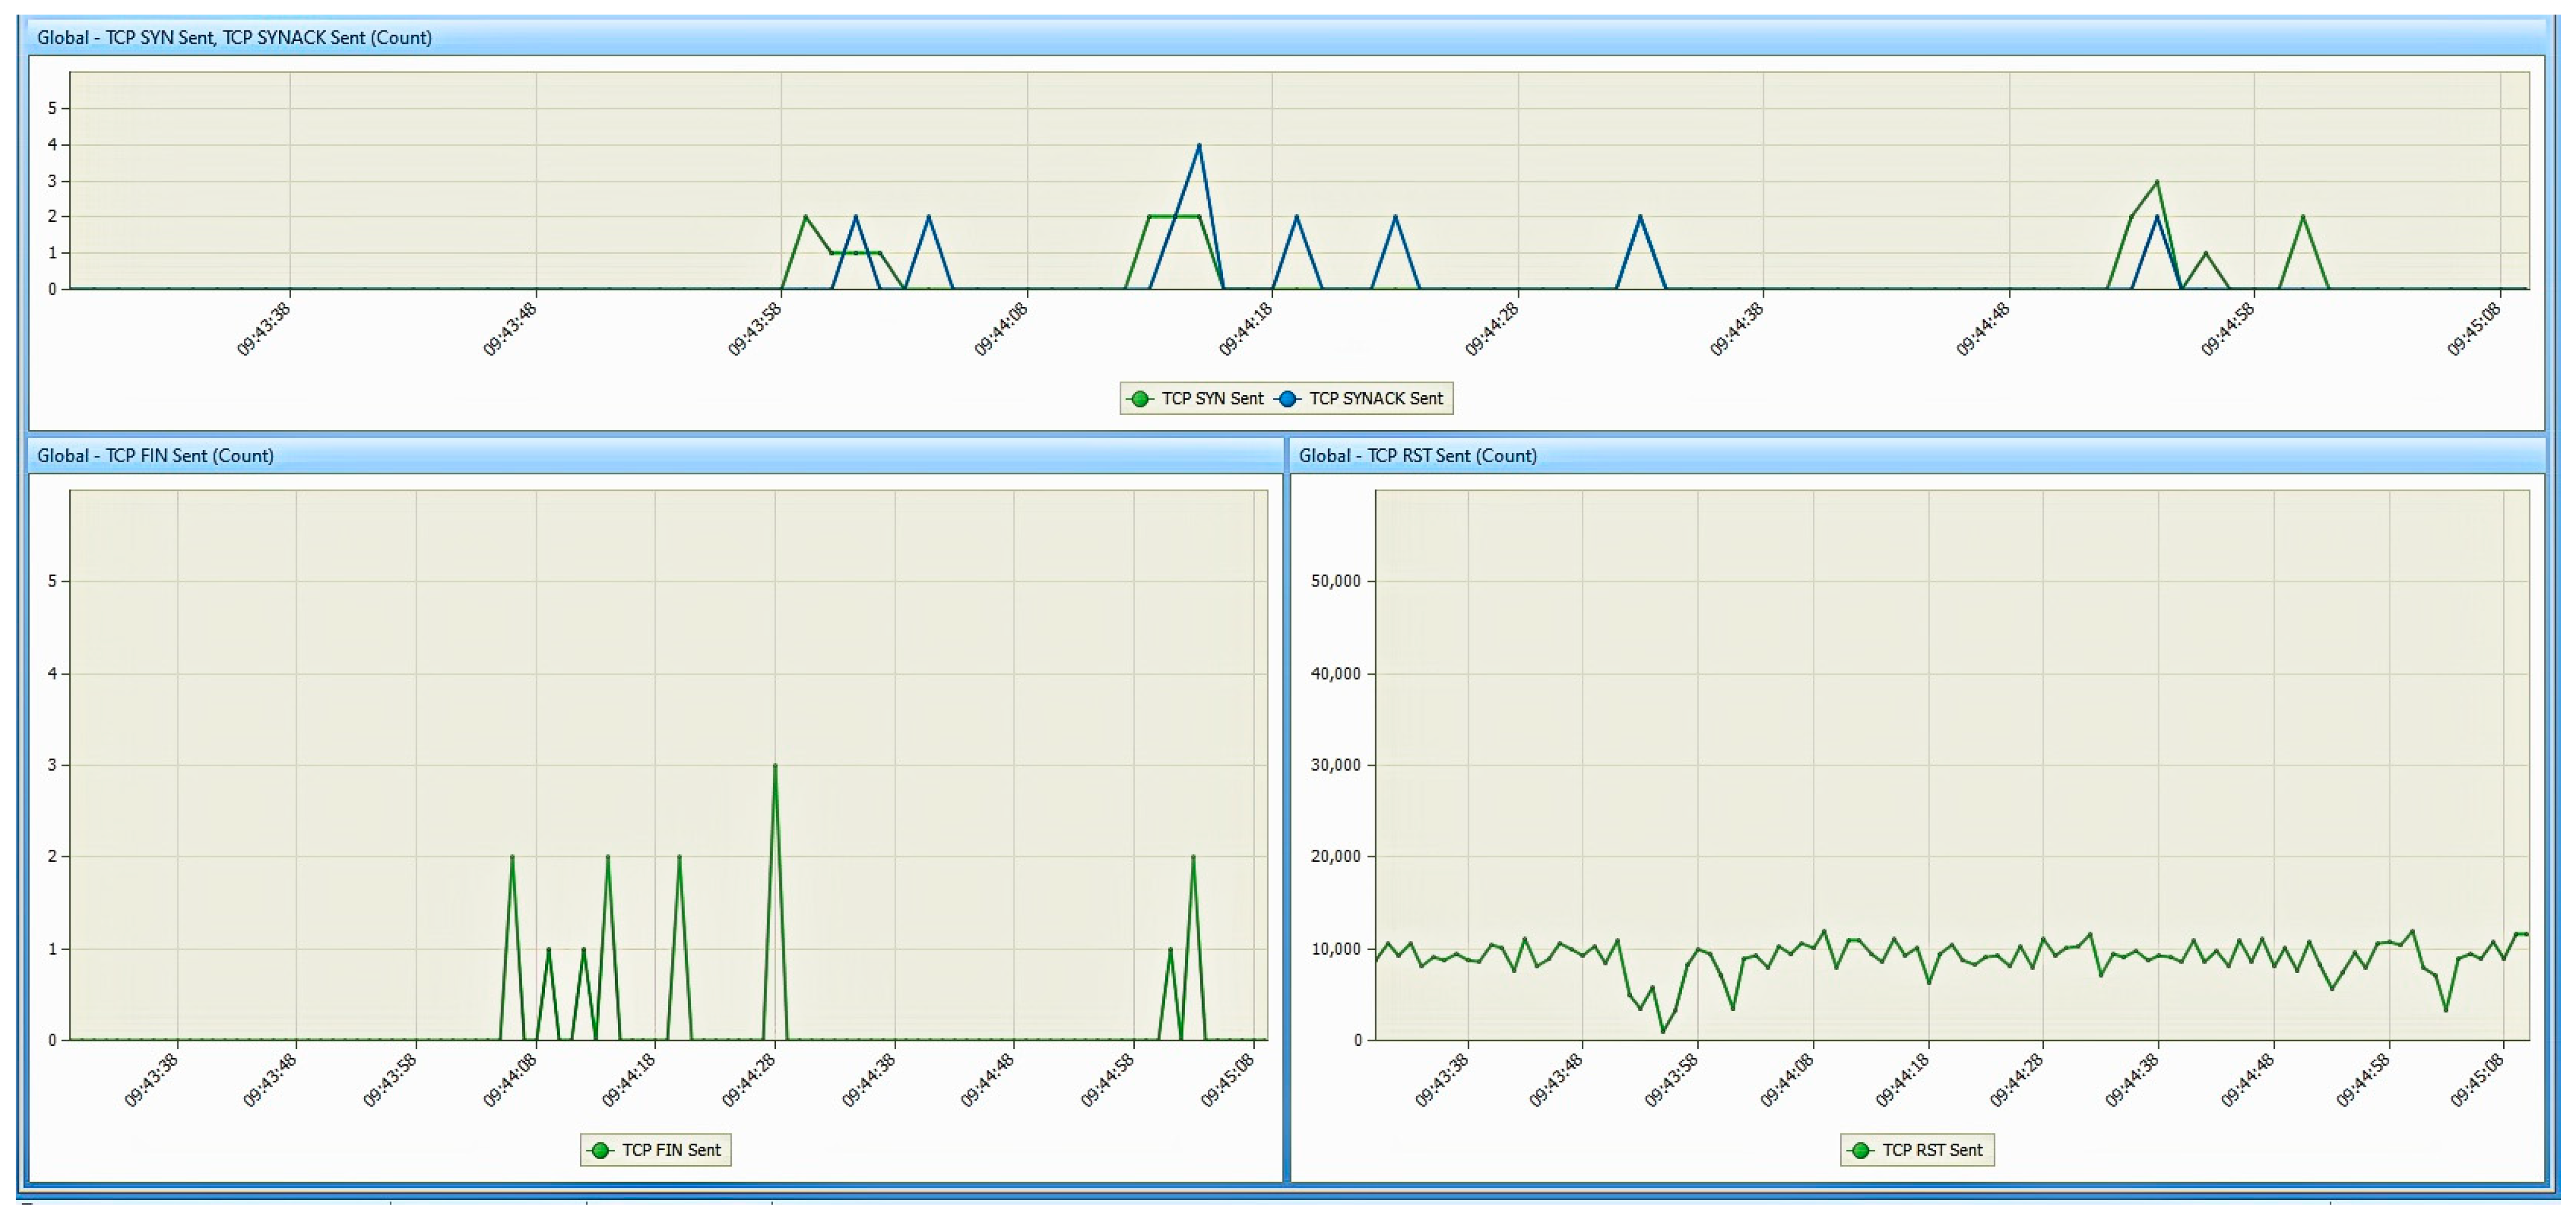Click the Global TCP FIN Sent panel title
2576x1214 pixels.
[x=155, y=456]
